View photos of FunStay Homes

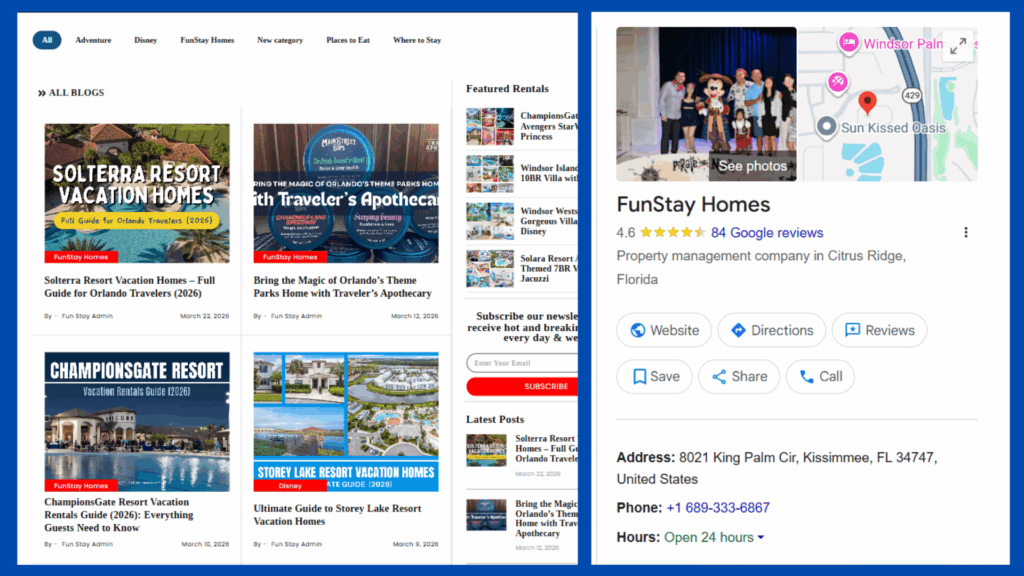point(751,166)
